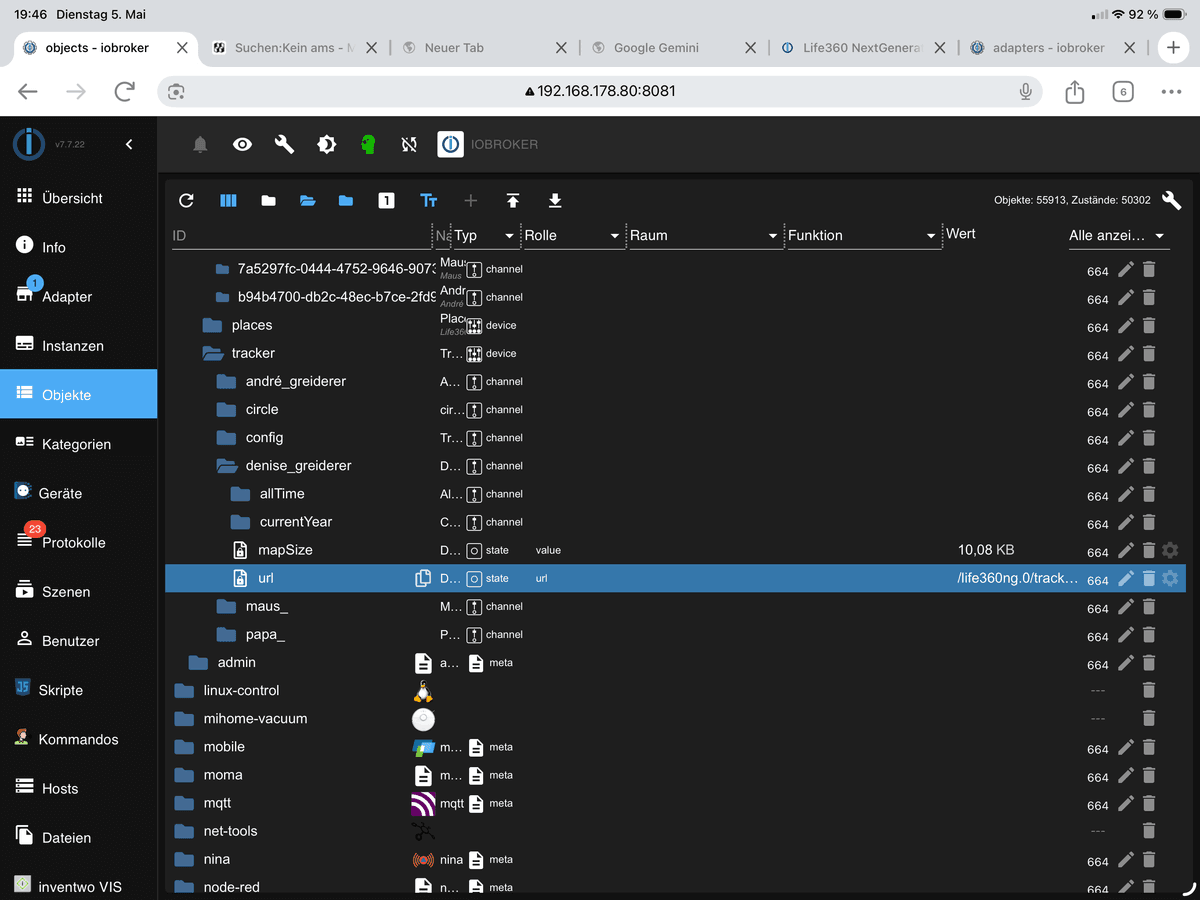Open Übersicht in the sidebar
This screenshot has width=1200, height=900.
(78, 198)
